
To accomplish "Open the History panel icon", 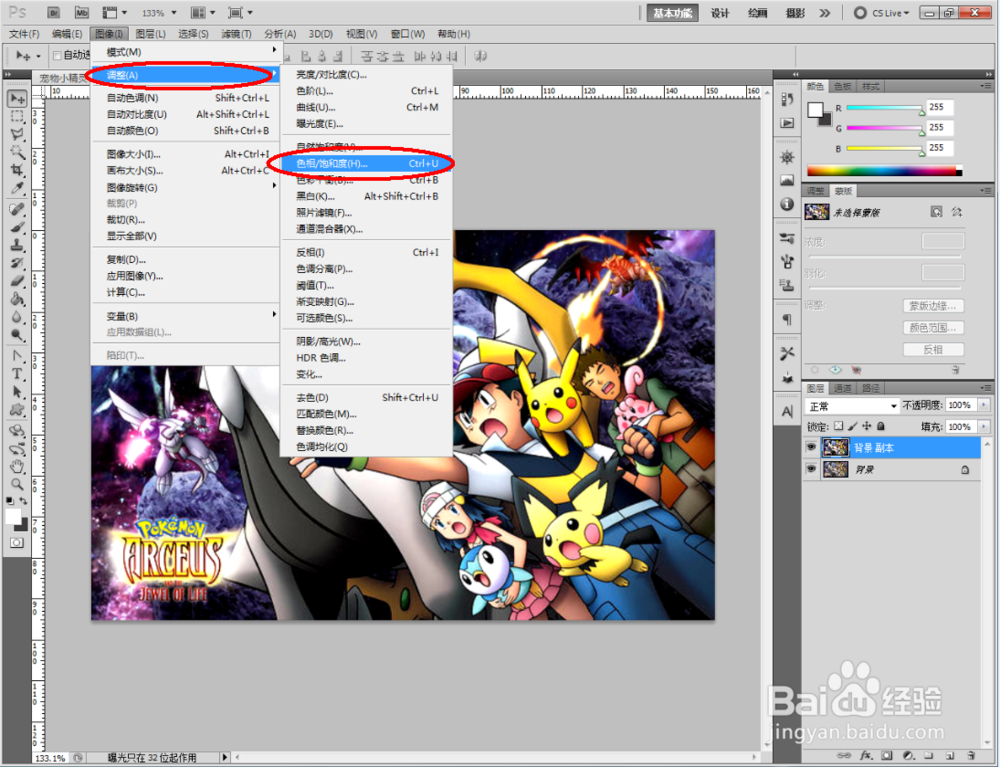I will click(787, 99).
